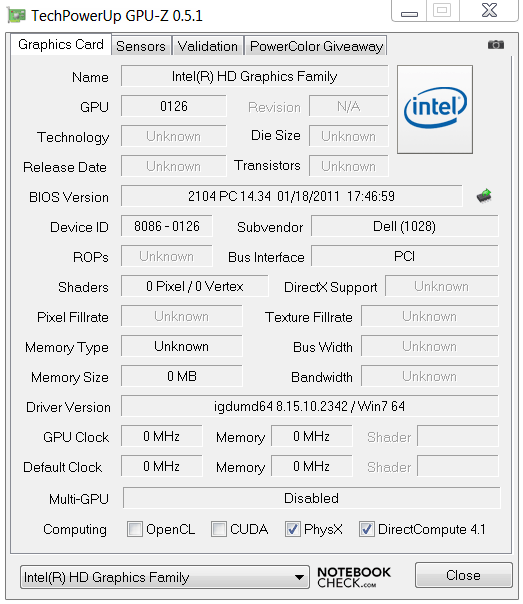Open the PowerColor Giveaway tab
The image size is (523, 604).
click(x=316, y=46)
